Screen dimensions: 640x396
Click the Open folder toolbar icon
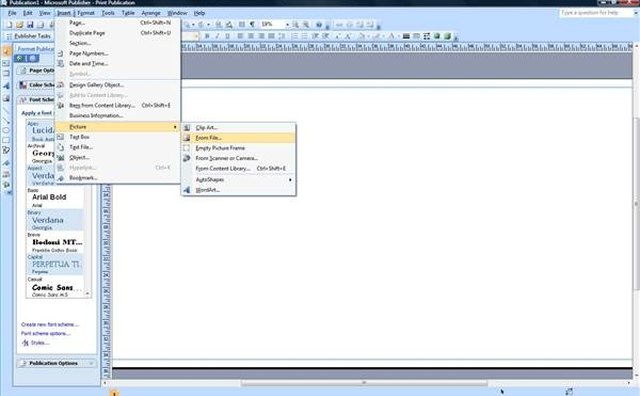click(x=20, y=25)
